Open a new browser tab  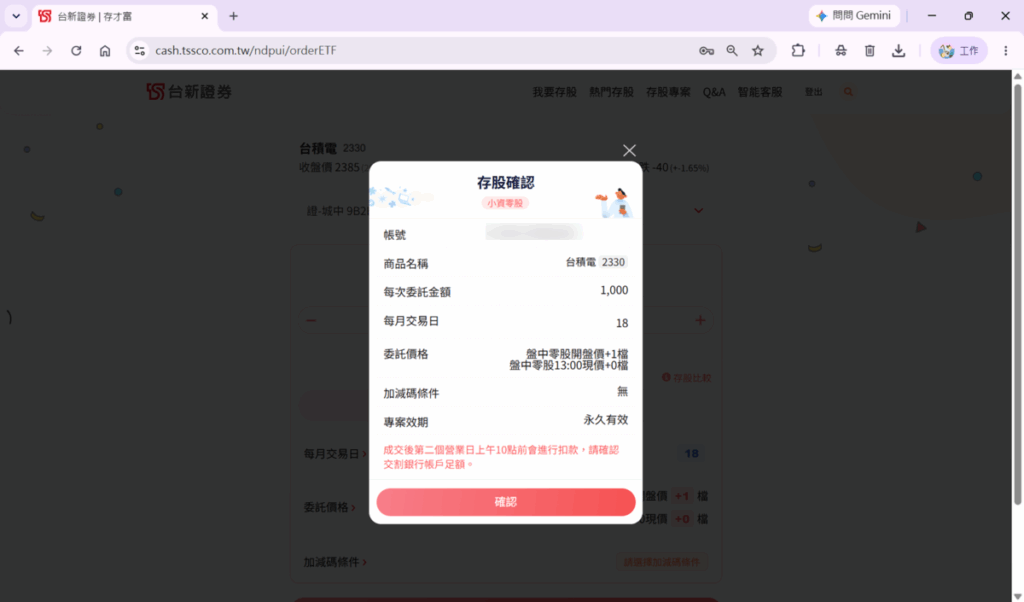[233, 16]
